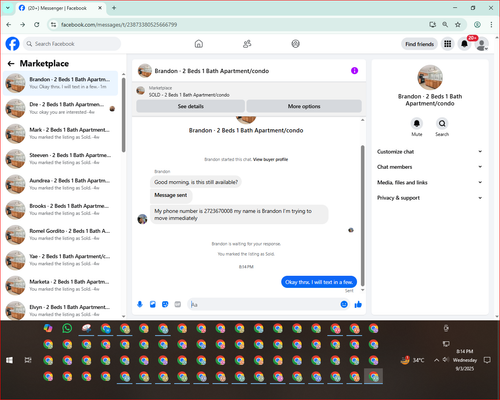Click Find friends button

[419, 44]
